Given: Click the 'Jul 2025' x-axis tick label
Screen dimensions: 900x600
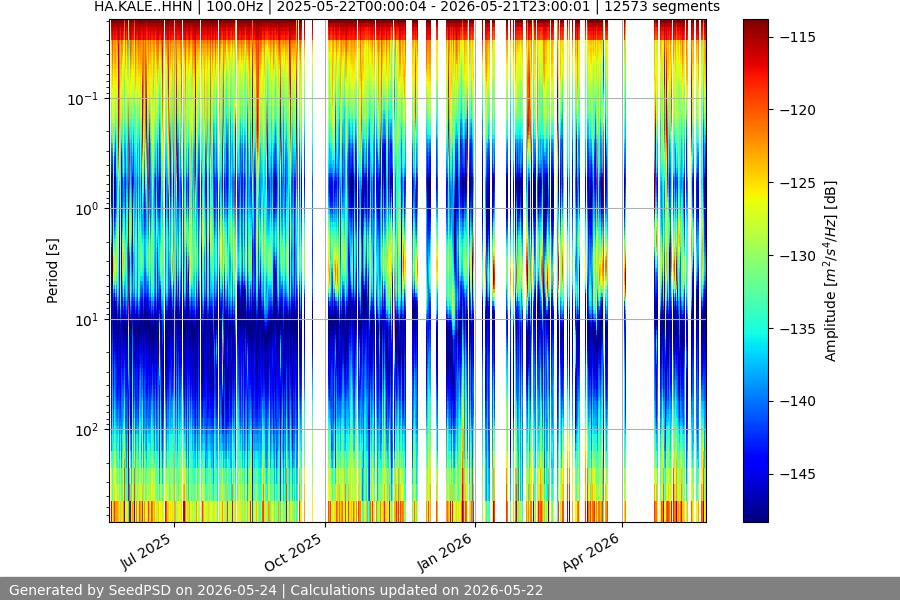Looking at the screenshot, I should tap(146, 551).
